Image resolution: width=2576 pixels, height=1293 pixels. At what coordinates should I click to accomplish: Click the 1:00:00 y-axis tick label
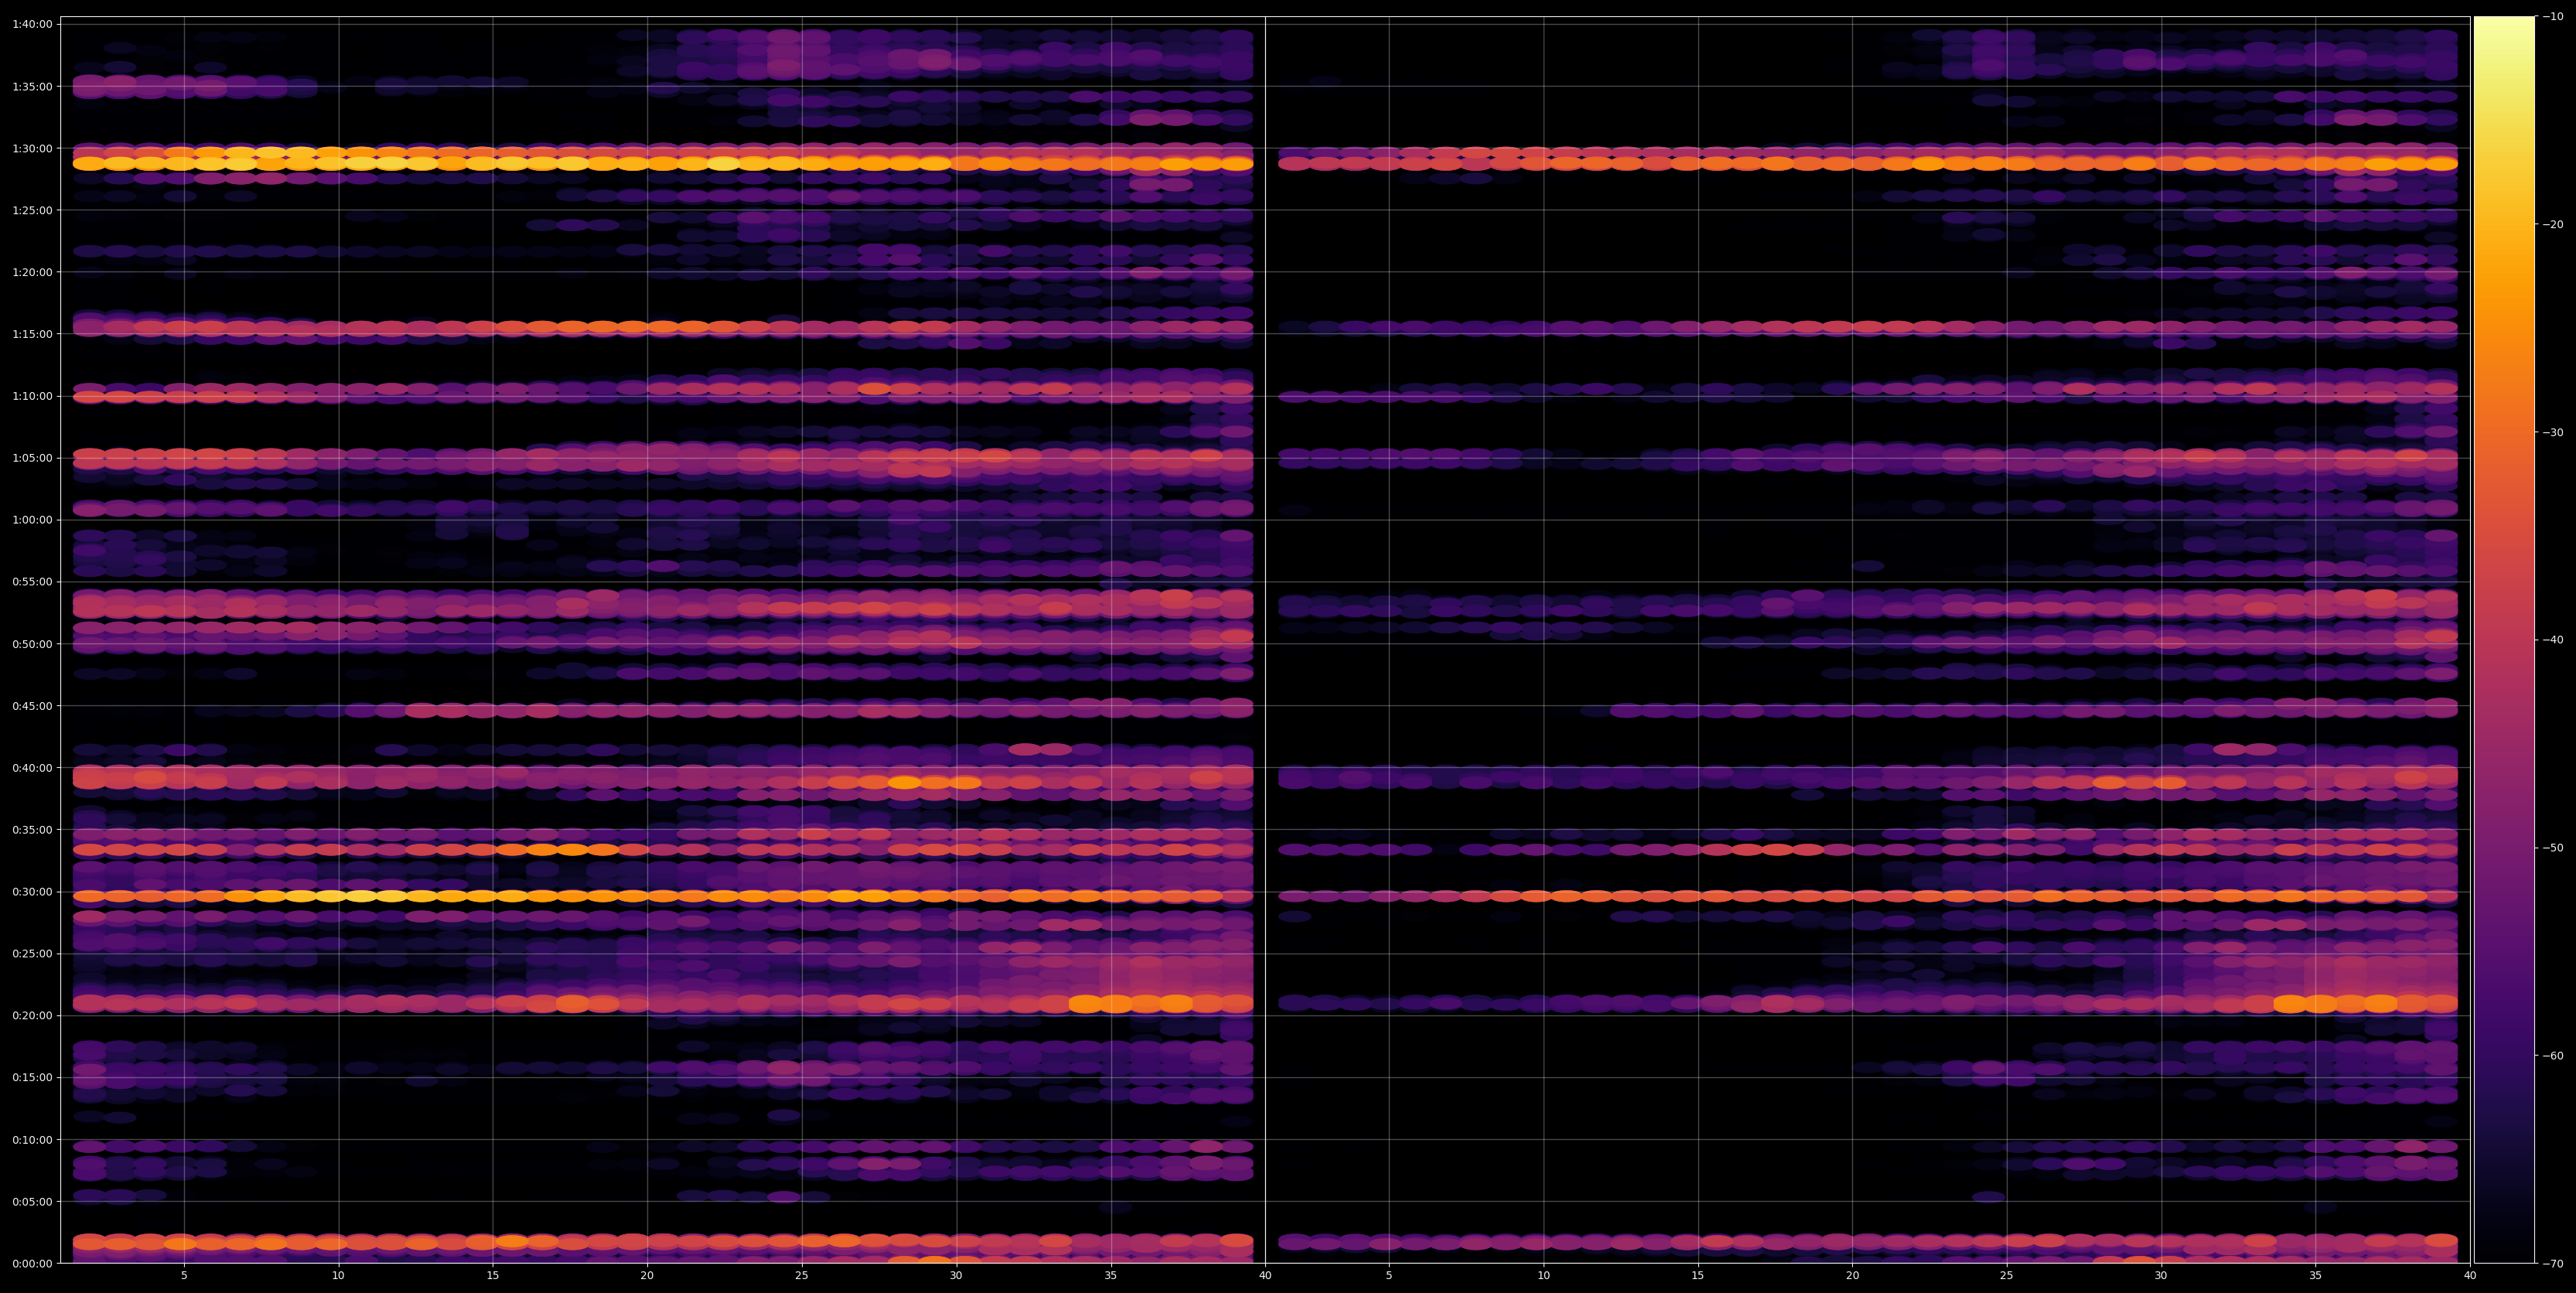tap(32, 520)
